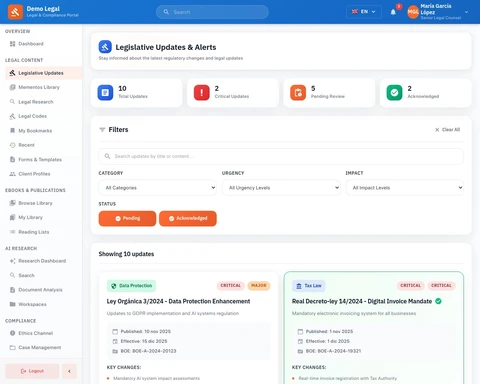This screenshot has height=384, width=480.
Task: Click the Effective: 1 dic 2025 text
Action: [x=328, y=341]
